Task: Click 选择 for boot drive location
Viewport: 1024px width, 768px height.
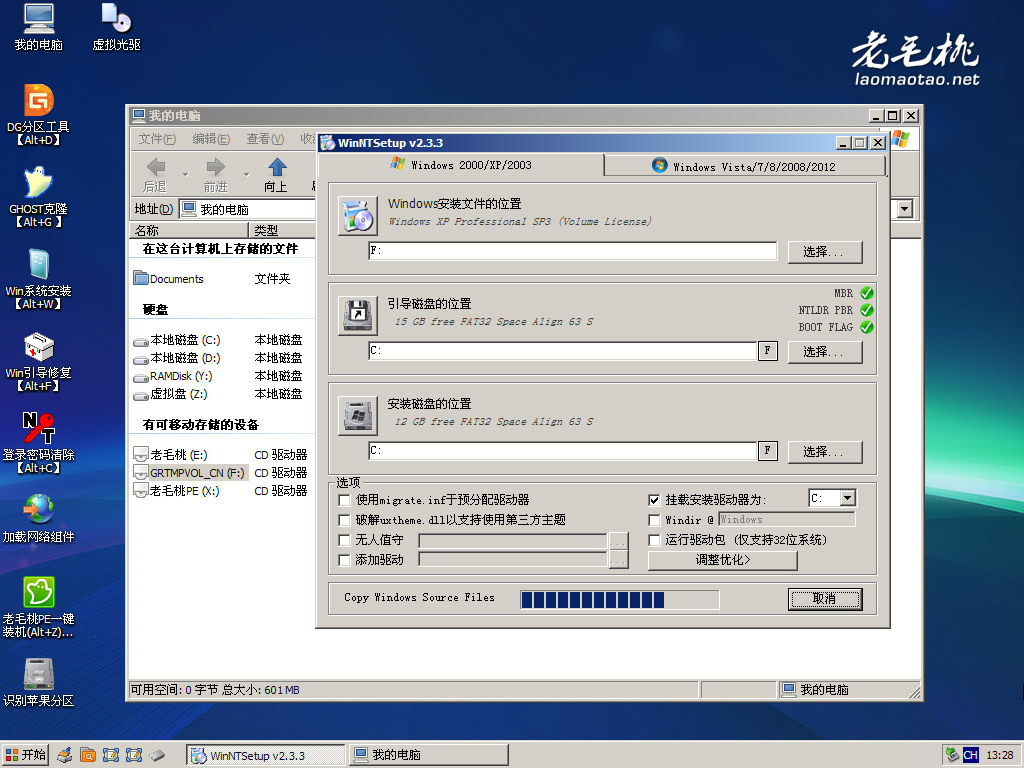Action: pos(825,352)
